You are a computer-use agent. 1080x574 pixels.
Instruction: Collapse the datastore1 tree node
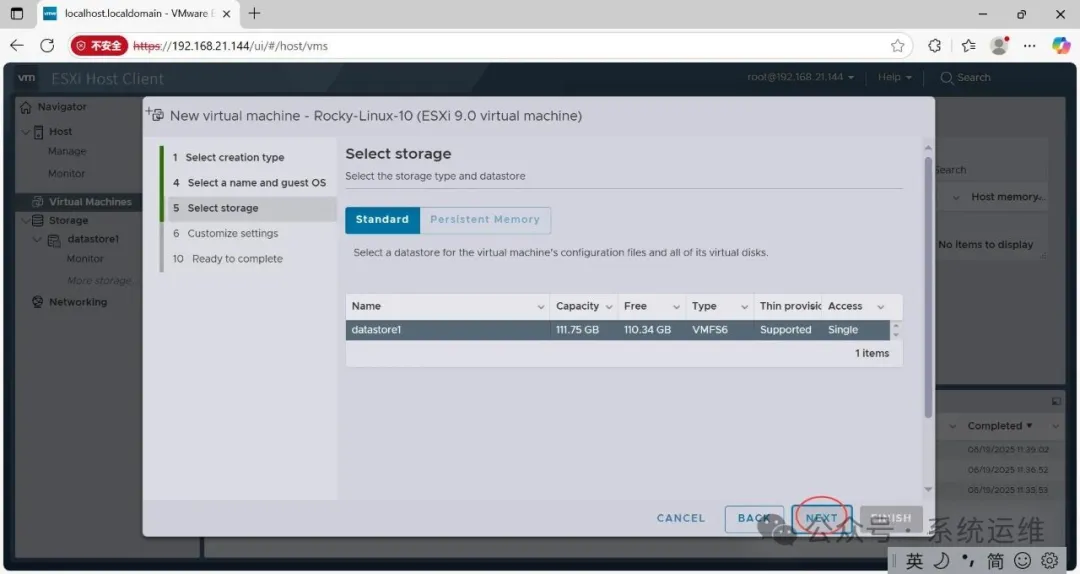[x=37, y=239]
